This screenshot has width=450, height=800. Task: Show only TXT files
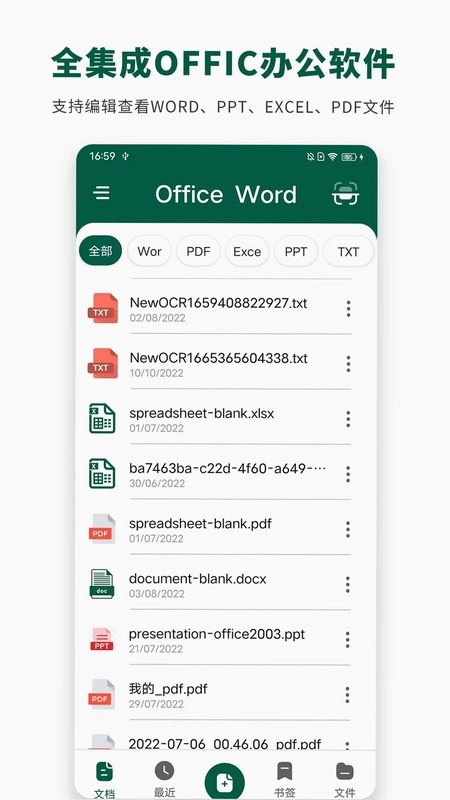click(348, 251)
